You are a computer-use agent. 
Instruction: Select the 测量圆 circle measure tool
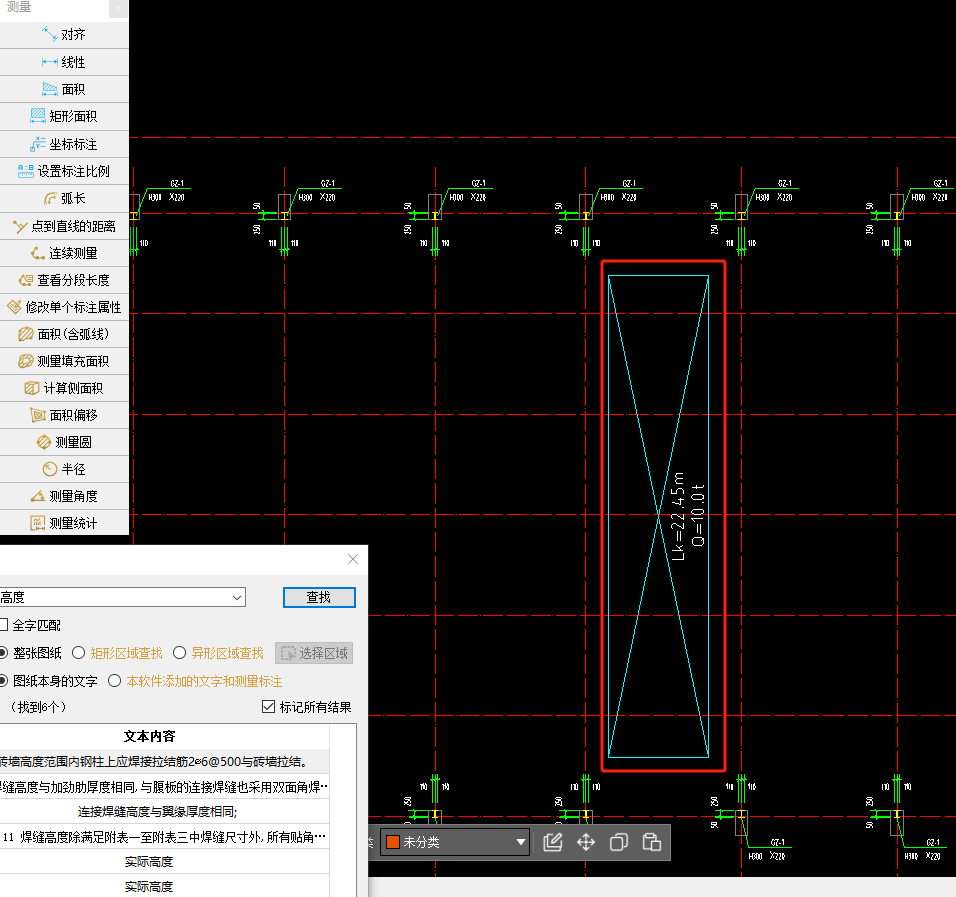click(x=64, y=442)
